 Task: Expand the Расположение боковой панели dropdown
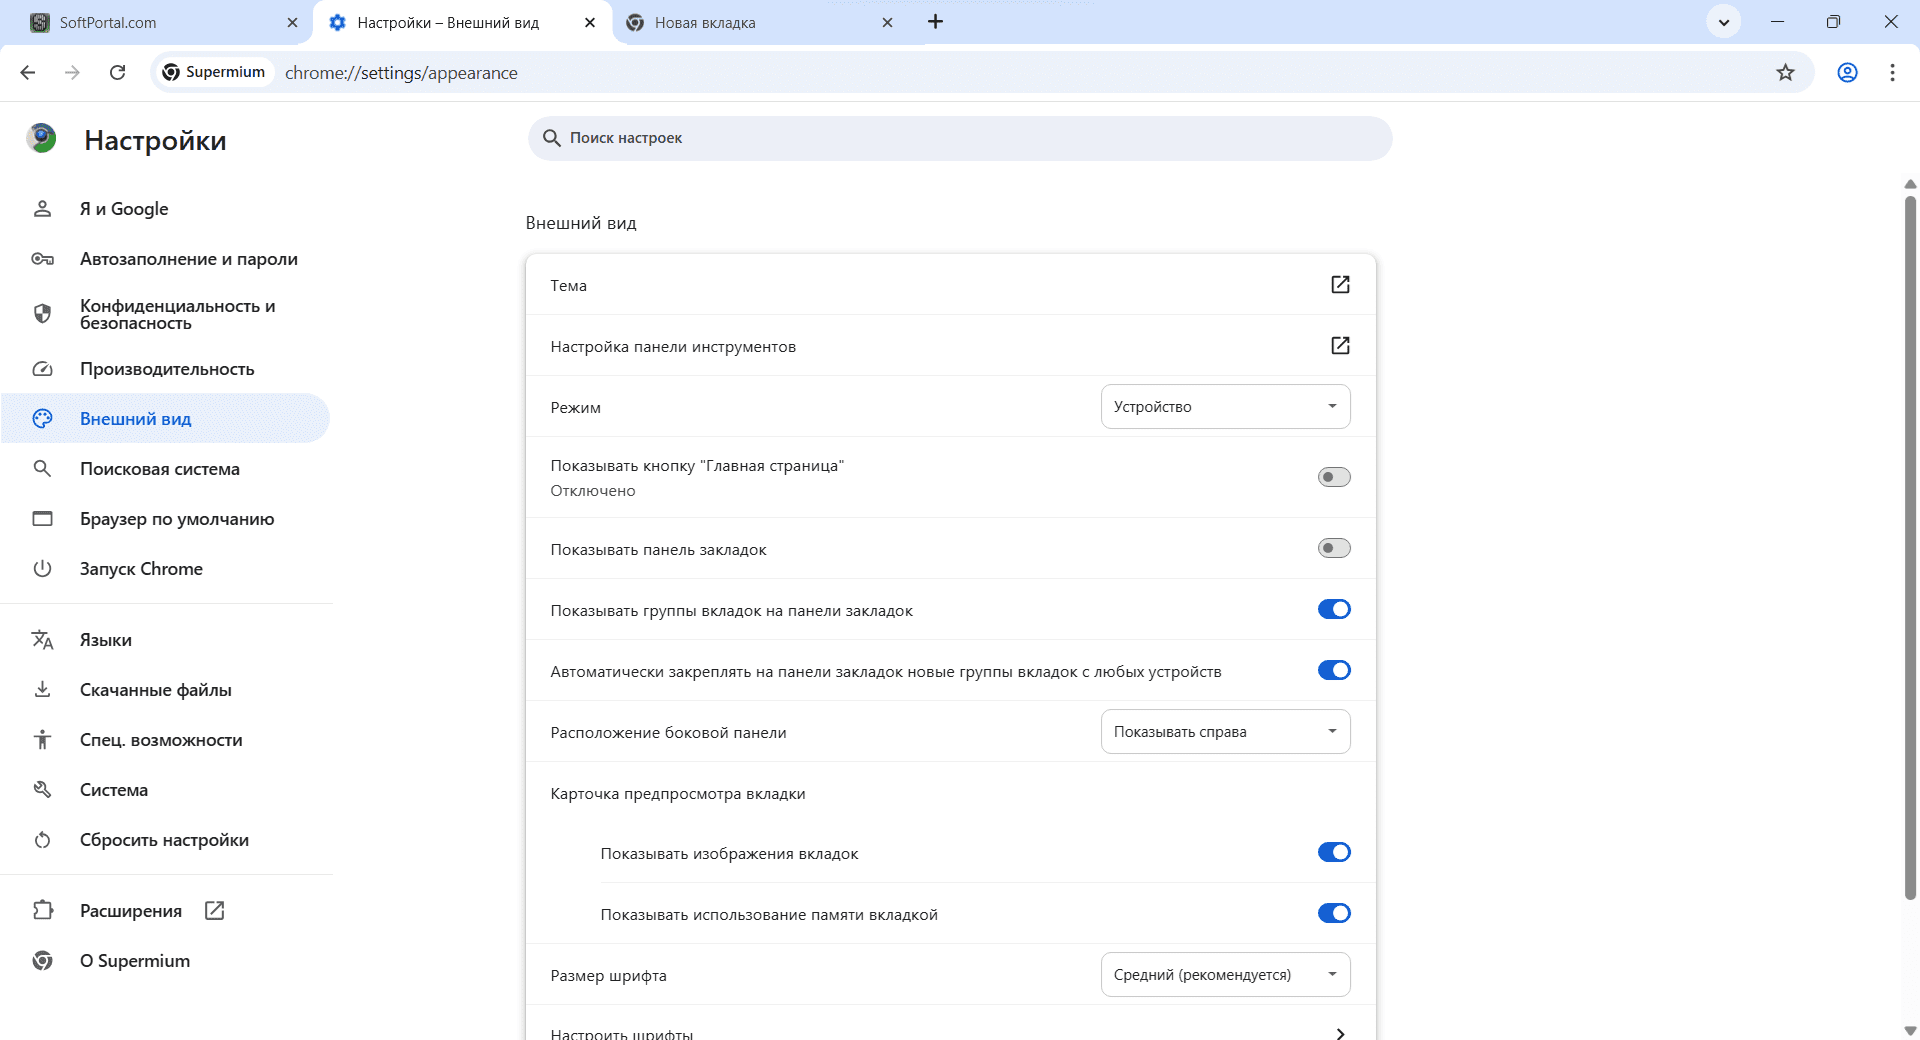click(x=1225, y=732)
